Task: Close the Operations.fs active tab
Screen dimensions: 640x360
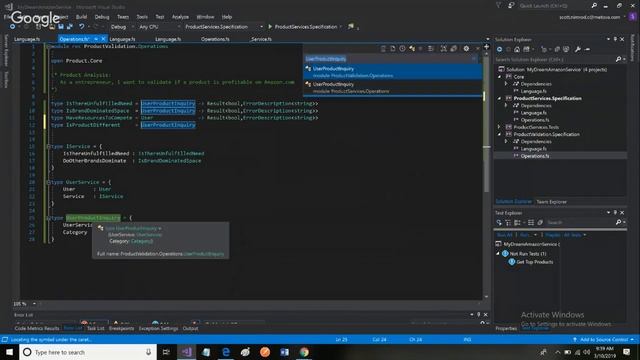Action: pos(103,39)
